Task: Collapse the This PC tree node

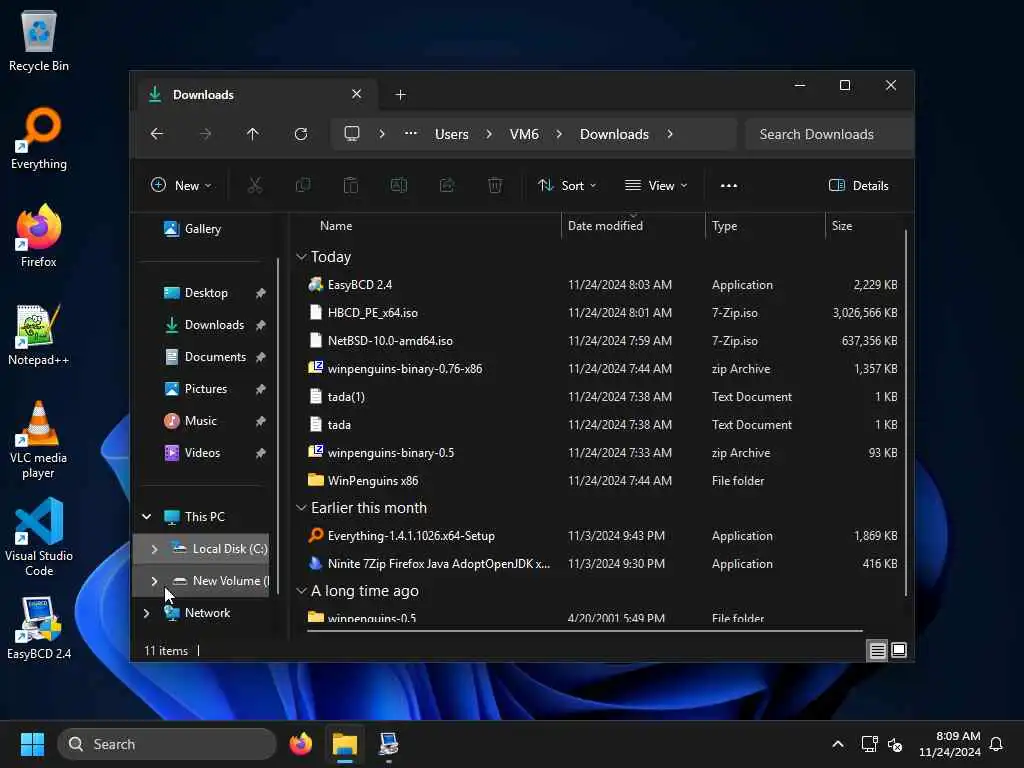Action: 146,517
